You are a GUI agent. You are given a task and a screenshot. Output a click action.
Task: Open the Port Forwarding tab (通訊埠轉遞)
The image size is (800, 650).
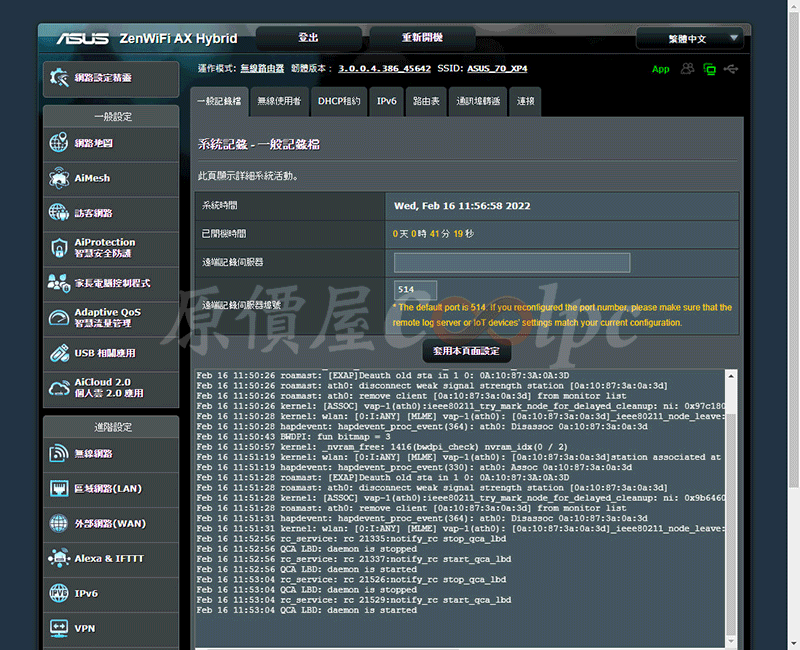point(478,101)
